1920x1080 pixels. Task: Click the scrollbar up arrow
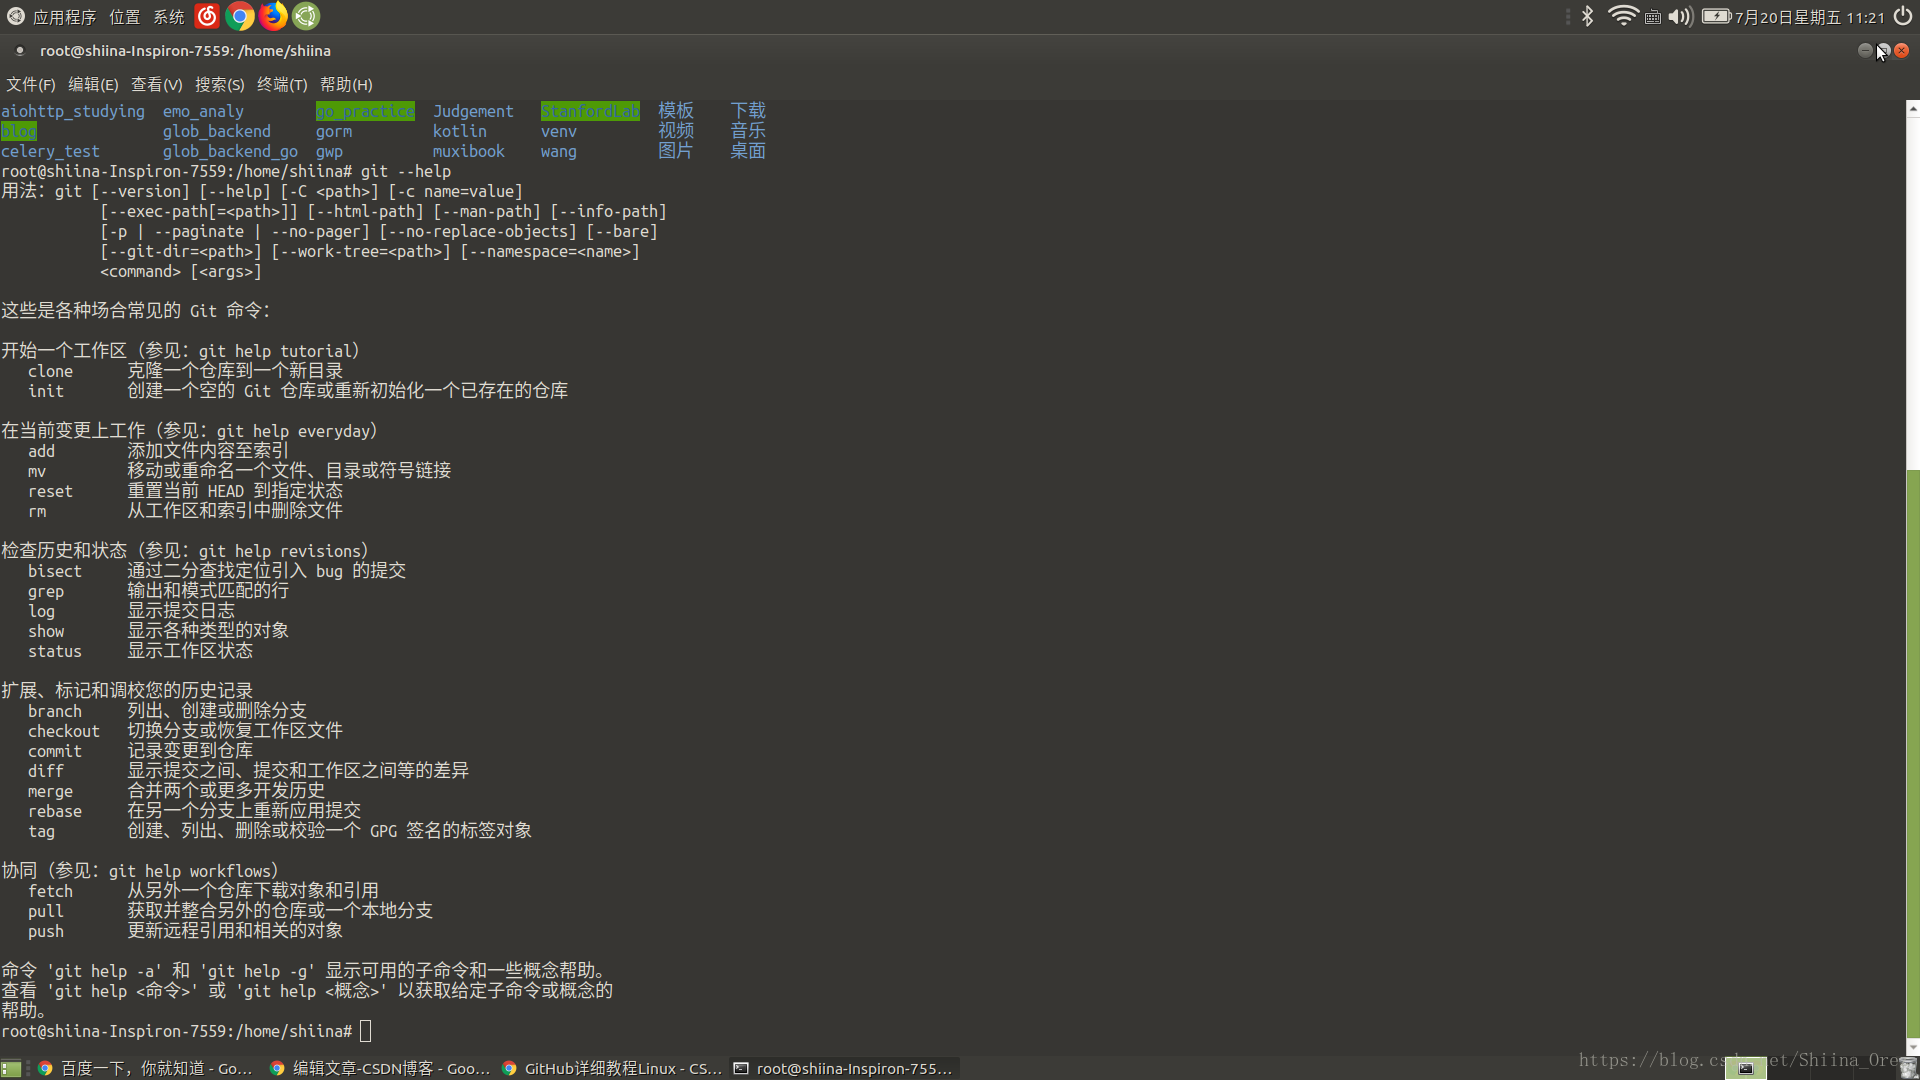click(x=1912, y=108)
